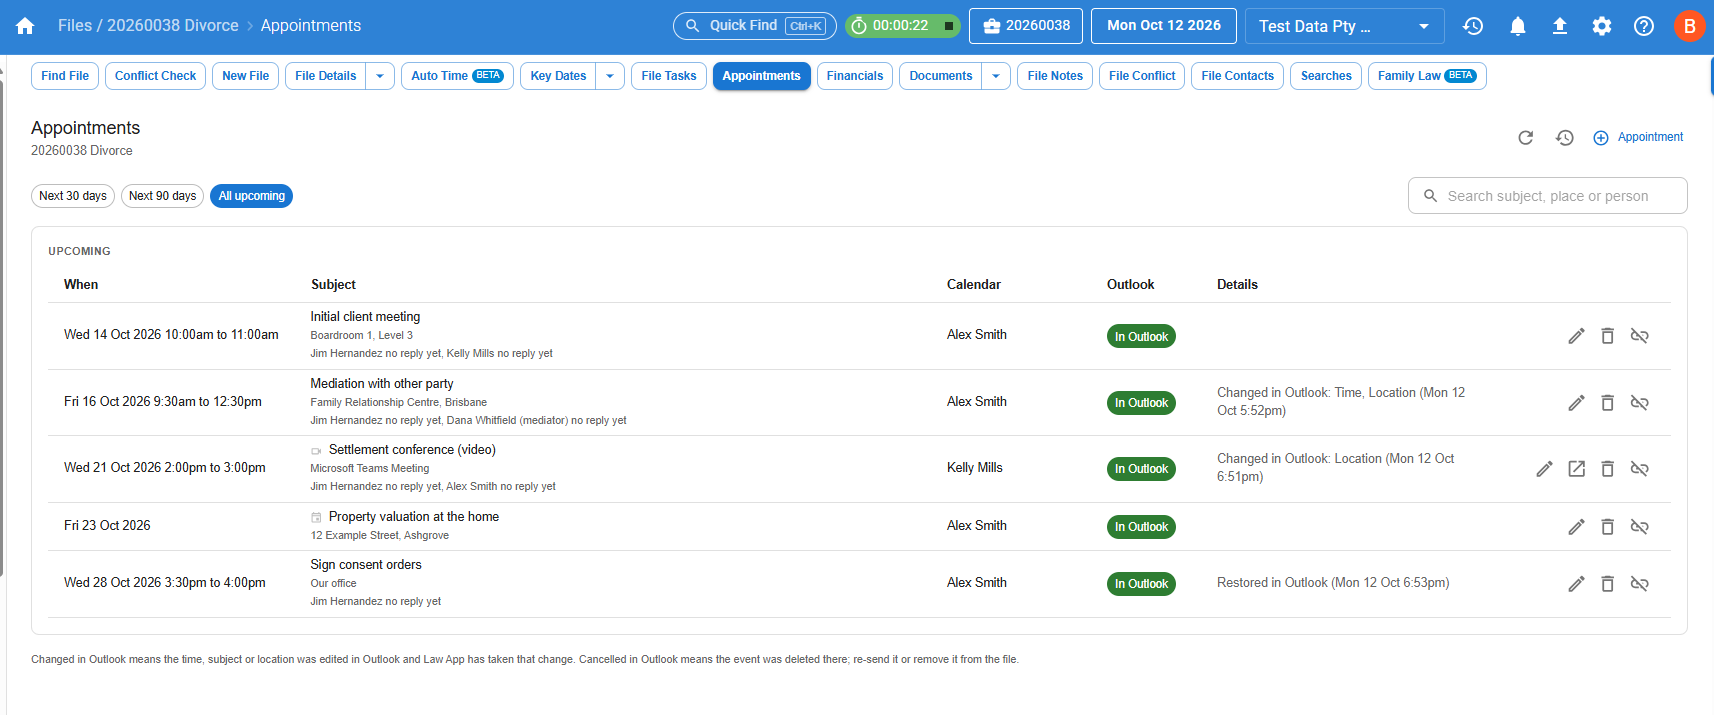Click Files / 20260038 Divorce breadcrumb

tap(148, 26)
